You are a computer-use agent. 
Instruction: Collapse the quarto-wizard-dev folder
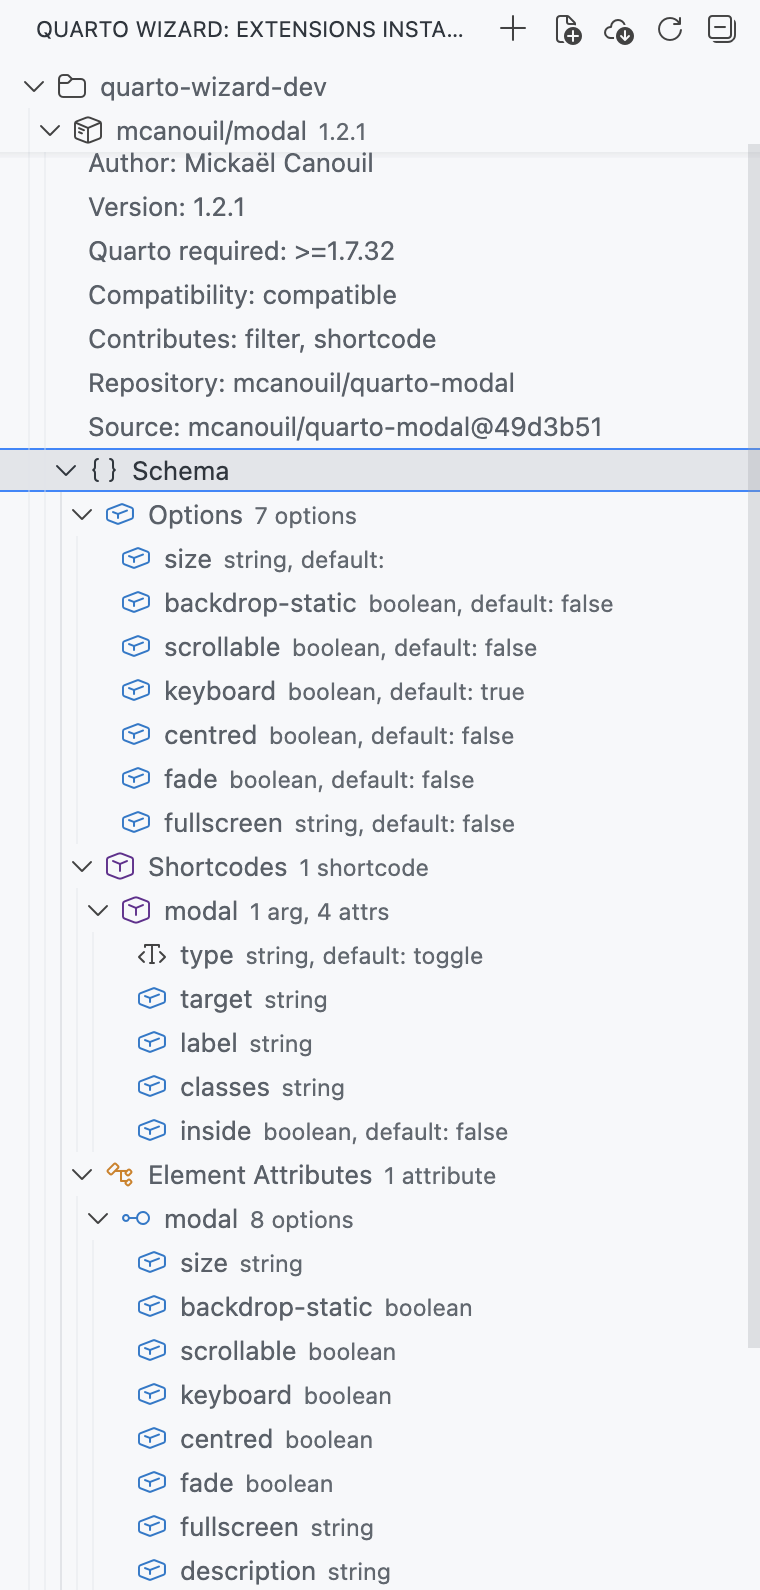click(33, 86)
